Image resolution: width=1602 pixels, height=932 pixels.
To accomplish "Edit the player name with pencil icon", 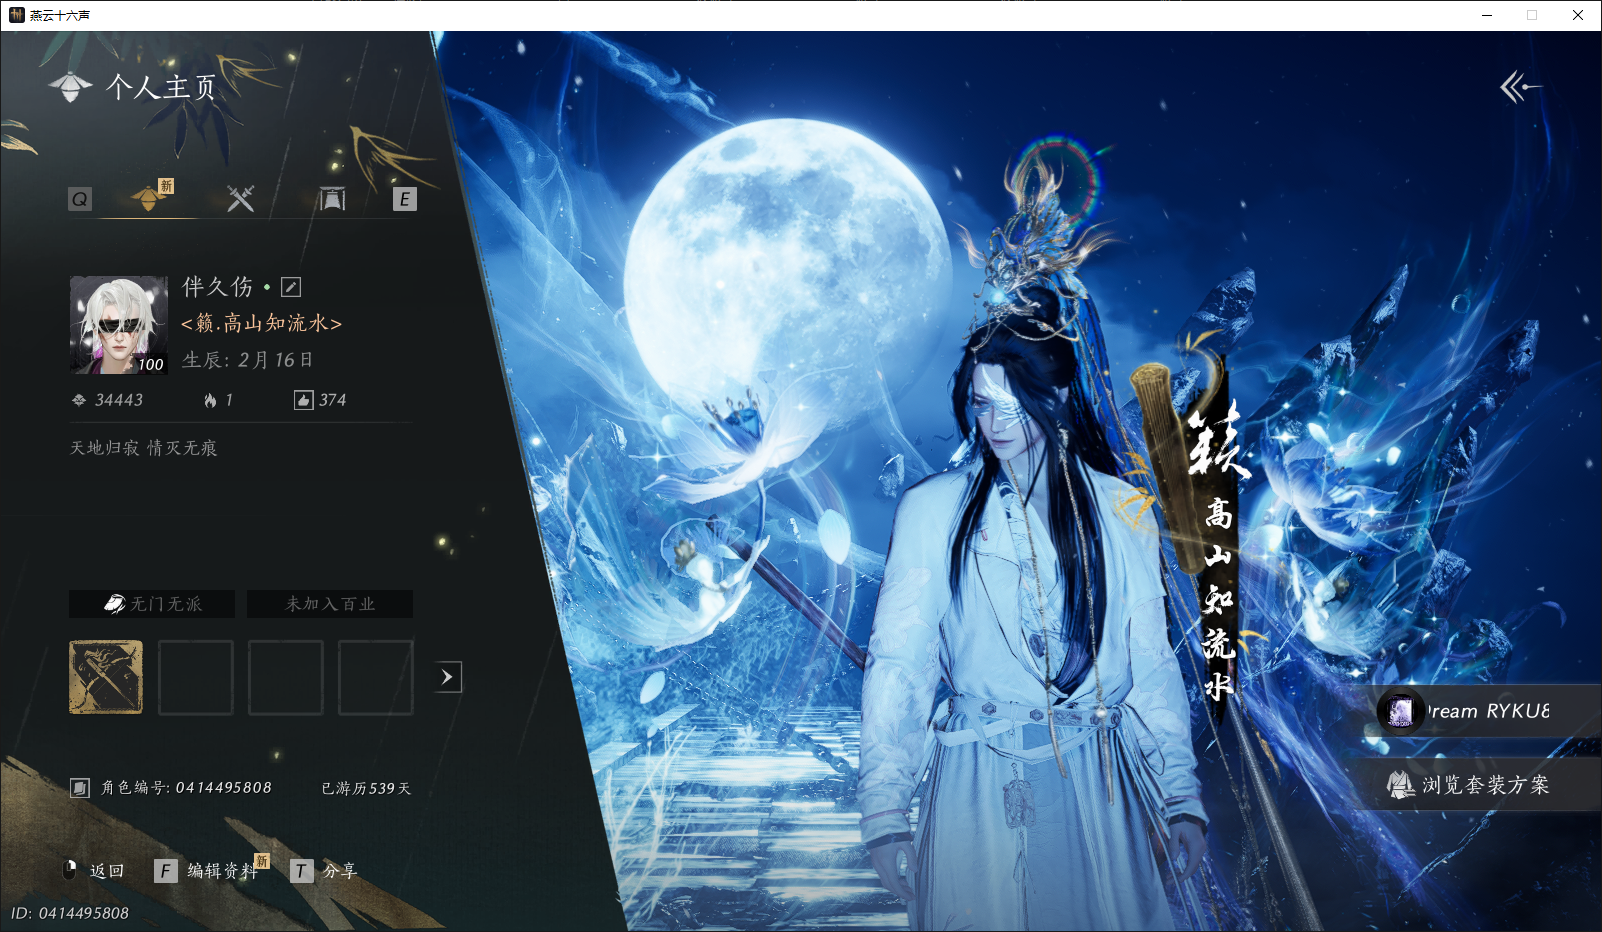I will (x=291, y=287).
